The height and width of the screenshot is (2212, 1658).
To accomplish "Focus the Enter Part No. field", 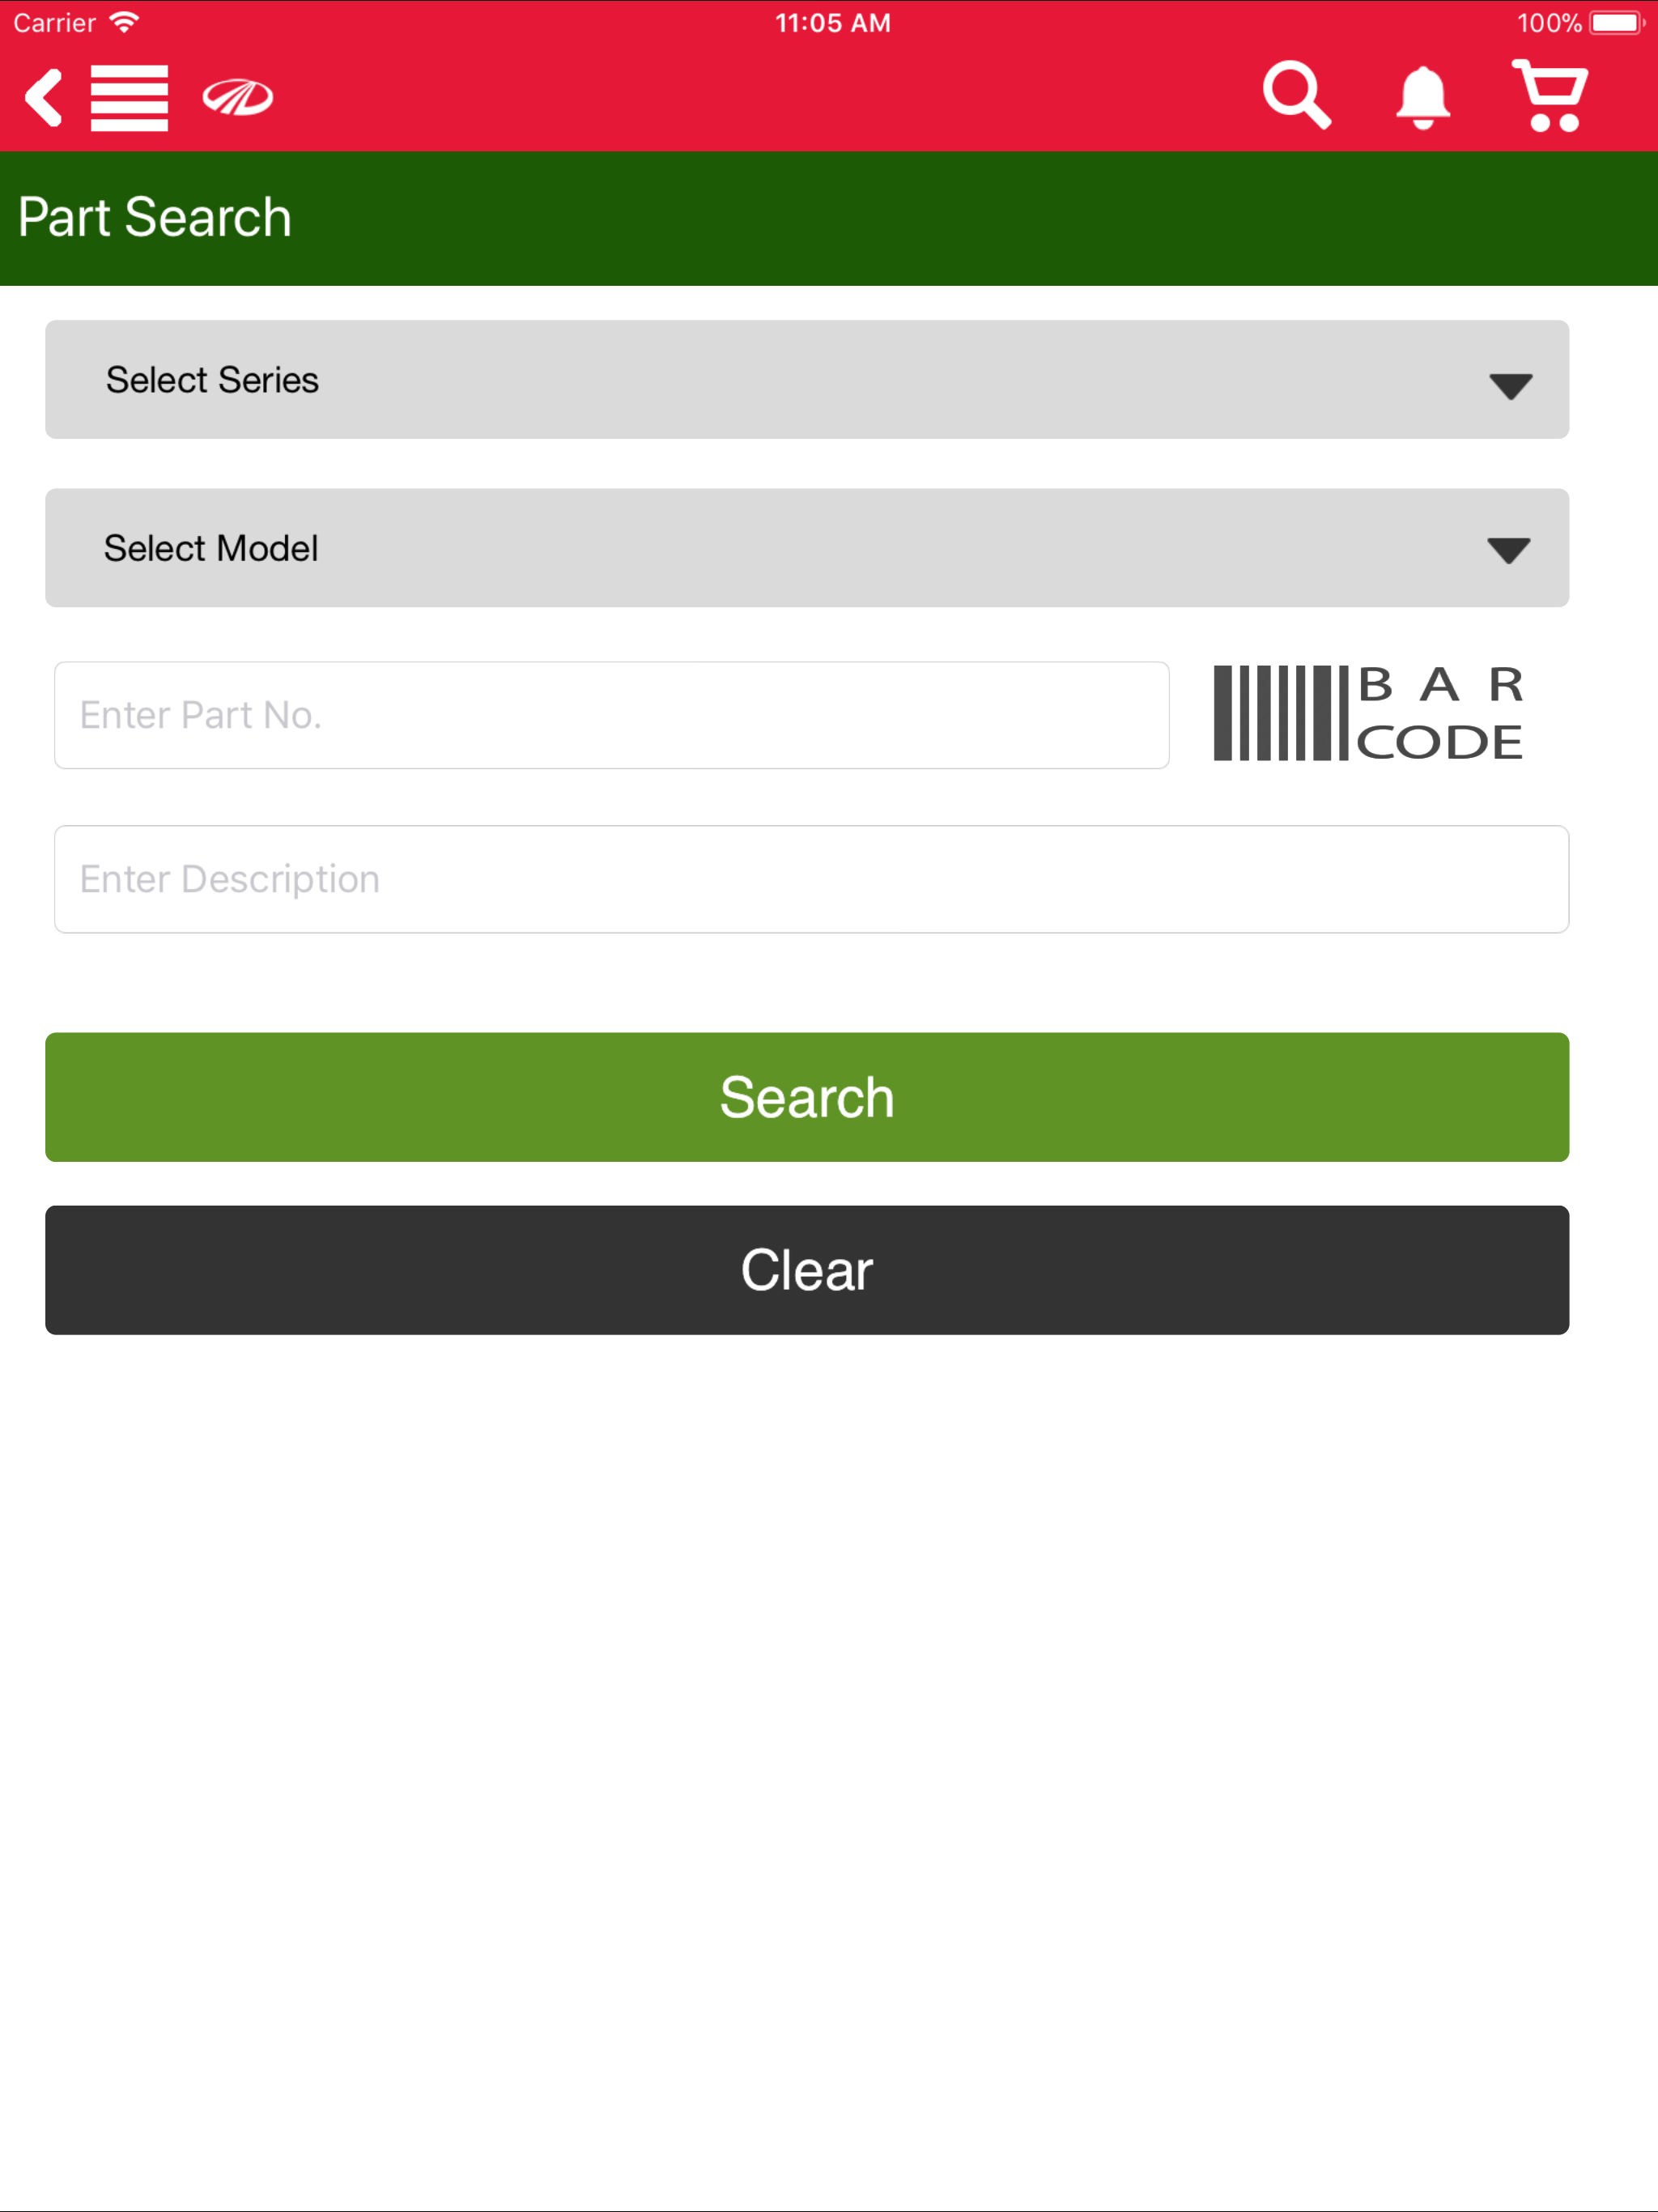I will [x=612, y=715].
